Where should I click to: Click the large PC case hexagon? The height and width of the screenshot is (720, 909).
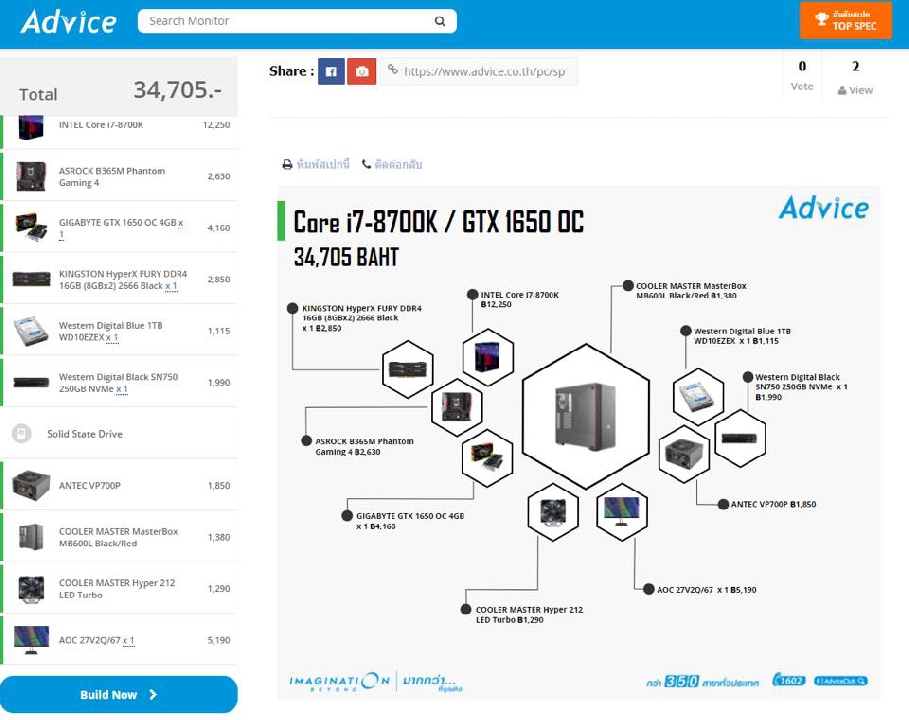click(586, 417)
